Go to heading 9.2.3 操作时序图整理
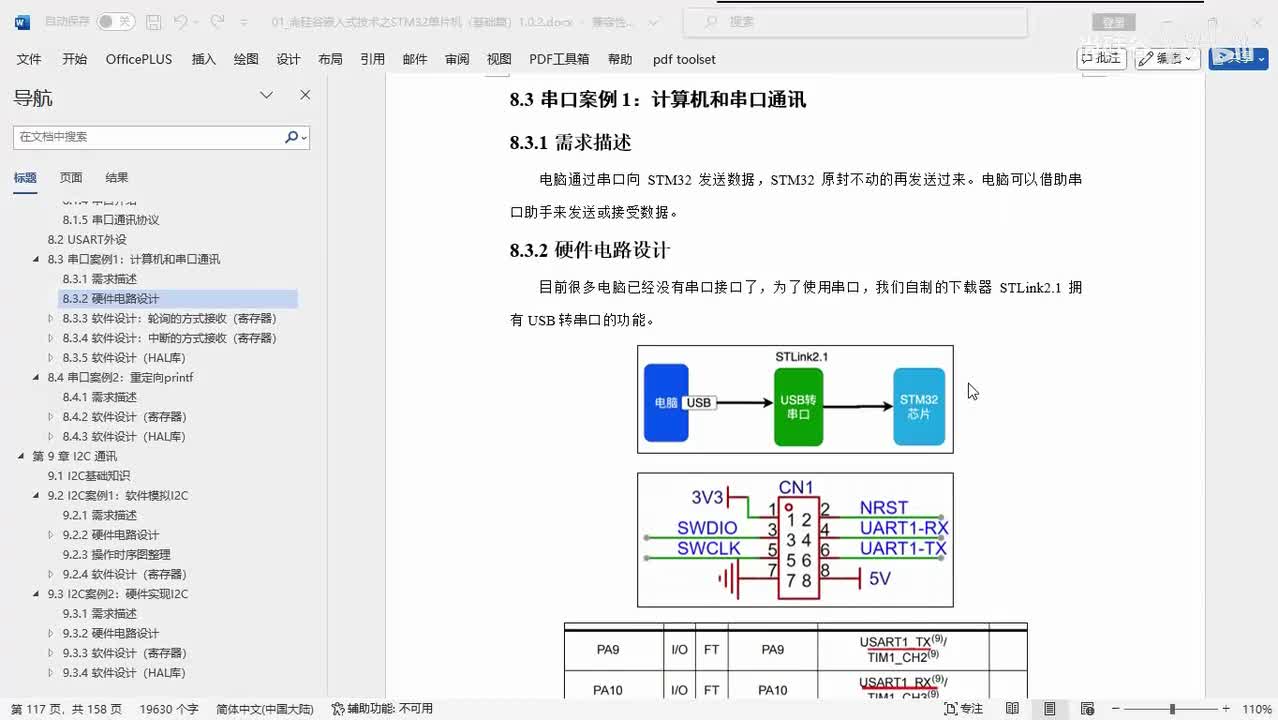 click(116, 555)
